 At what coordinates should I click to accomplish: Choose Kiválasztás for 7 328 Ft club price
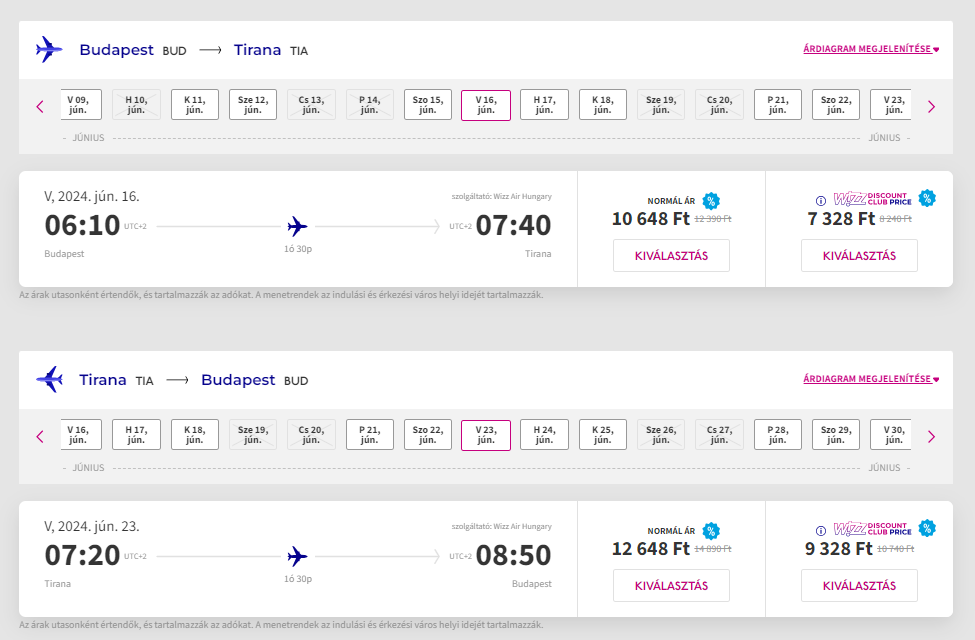[x=858, y=255]
